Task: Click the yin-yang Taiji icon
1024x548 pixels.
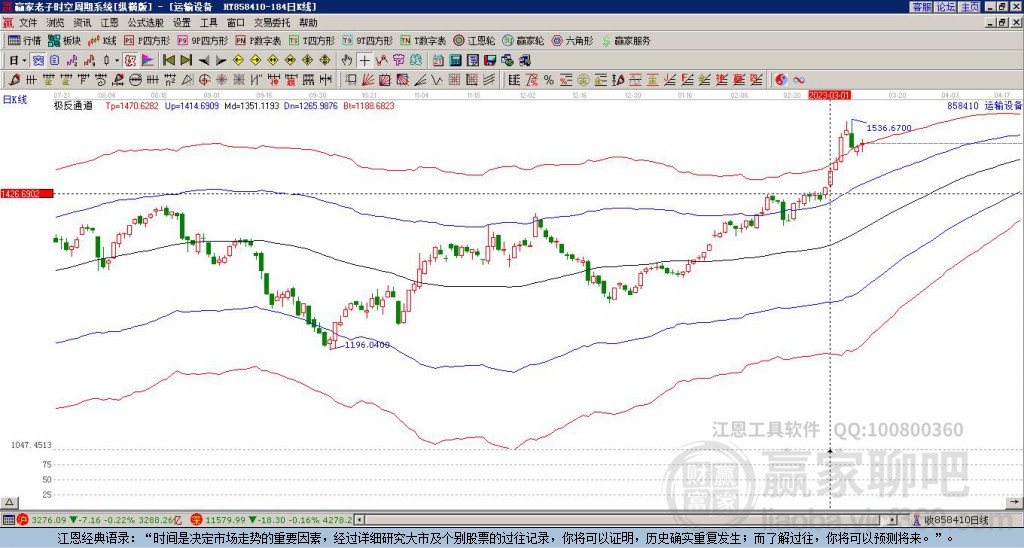Action: (781, 80)
